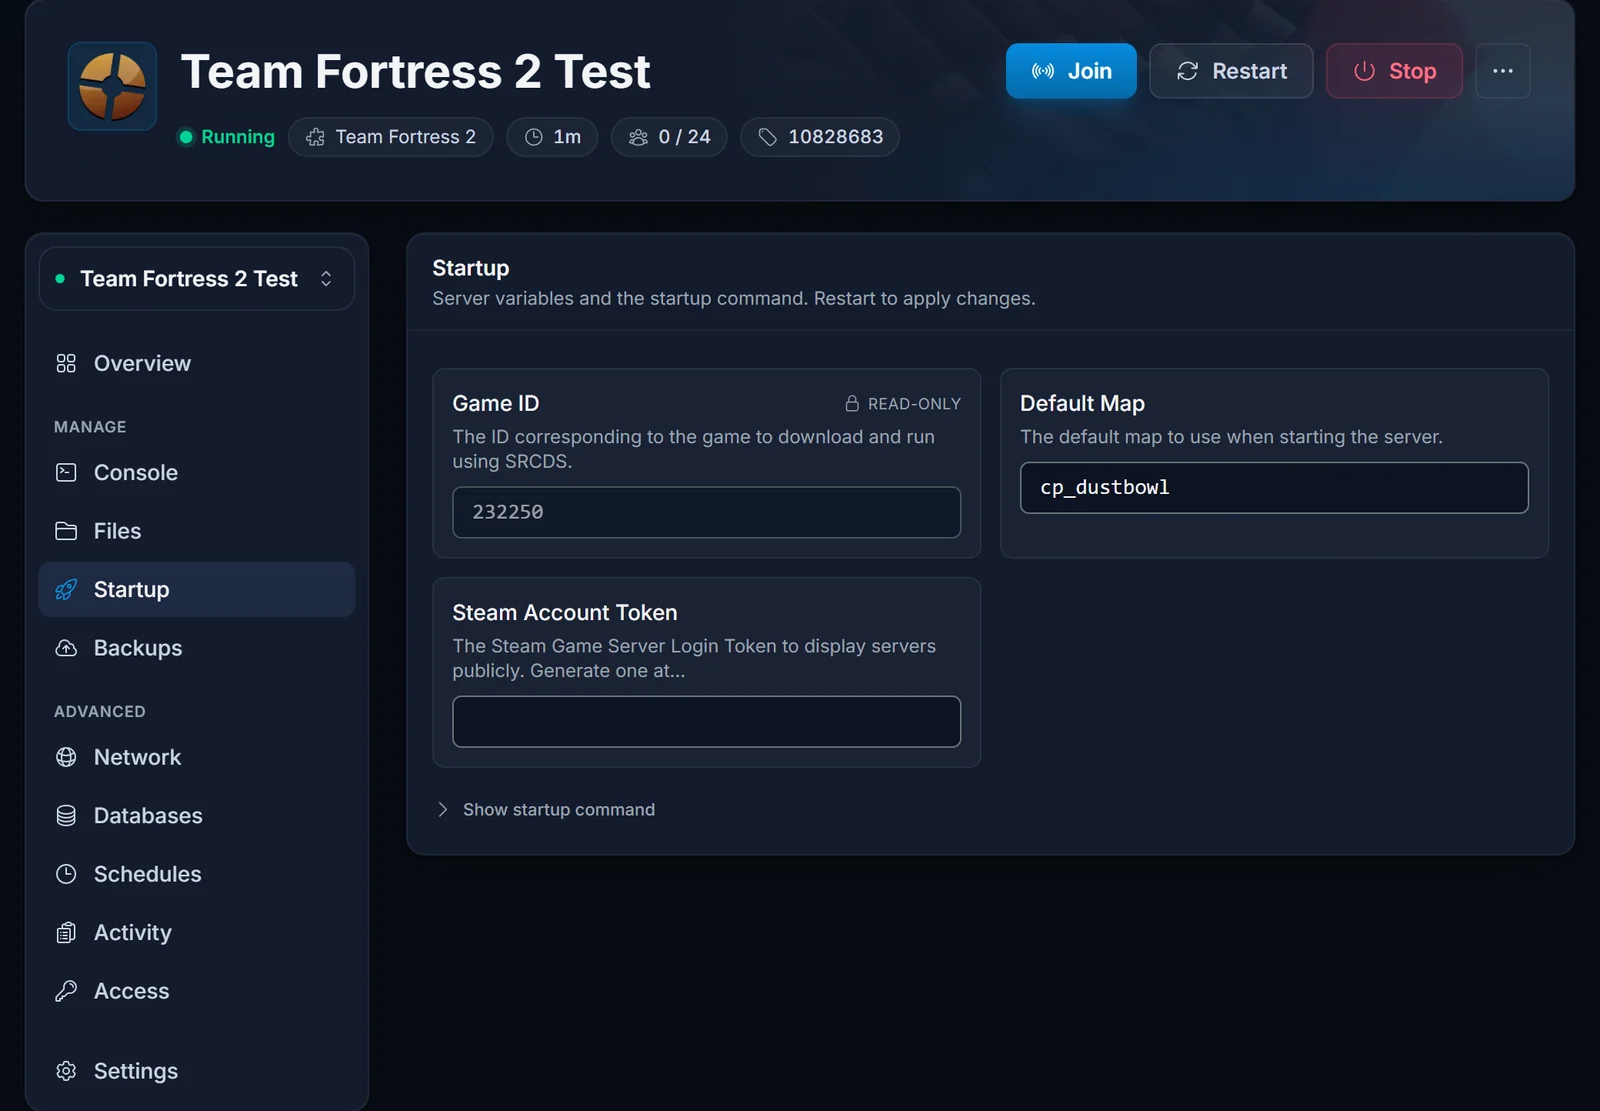This screenshot has width=1600, height=1111.
Task: Click the MANAGE section label
Action: (x=90, y=427)
